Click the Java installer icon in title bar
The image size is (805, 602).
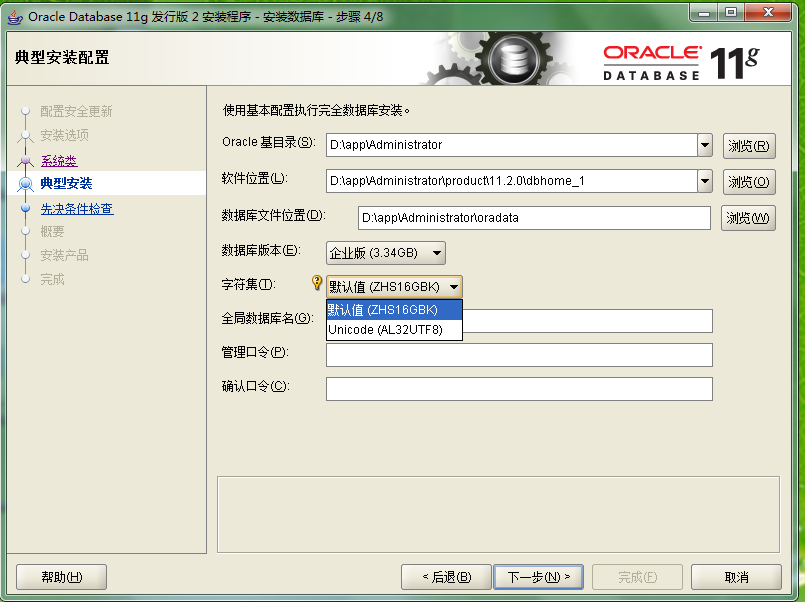click(x=15, y=17)
